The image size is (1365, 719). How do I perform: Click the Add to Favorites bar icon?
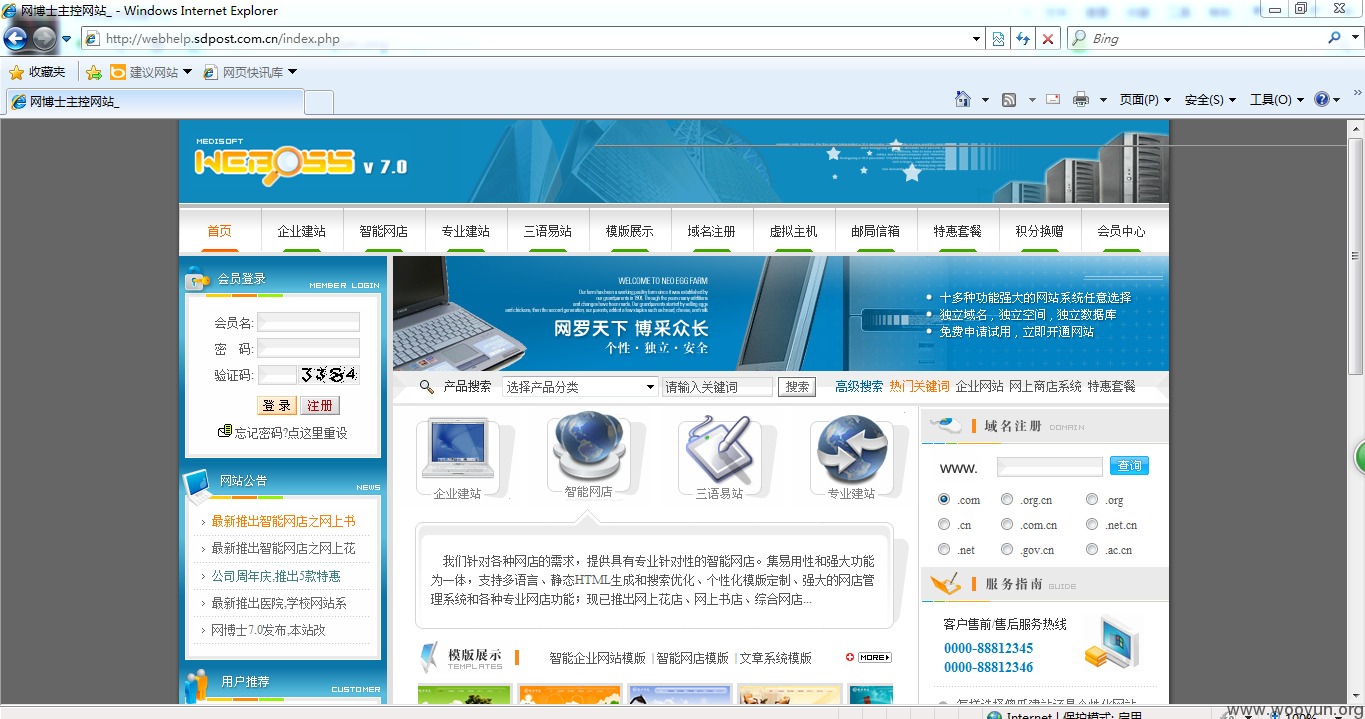point(94,72)
